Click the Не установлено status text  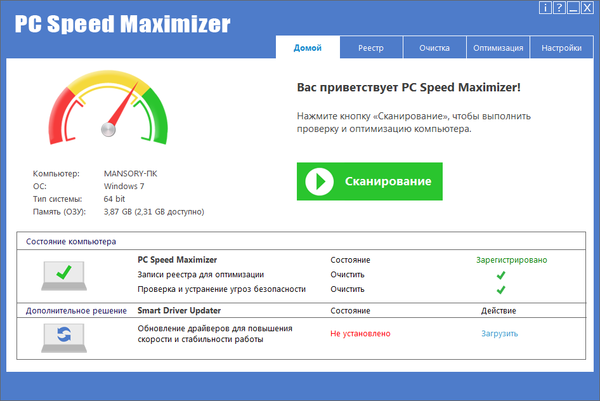click(360, 334)
